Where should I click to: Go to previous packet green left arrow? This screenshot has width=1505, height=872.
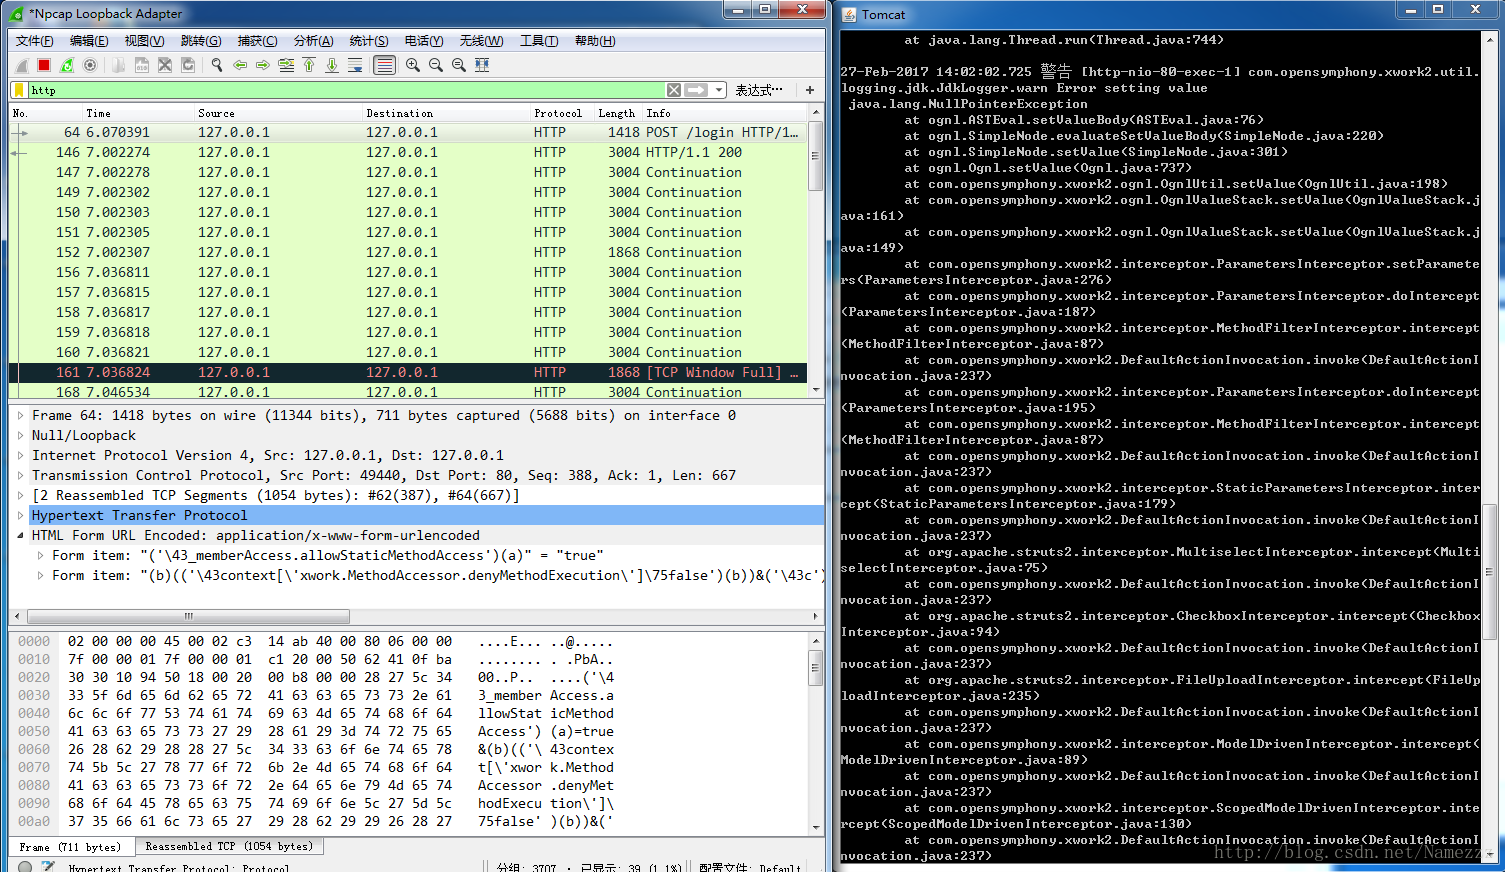coord(240,65)
